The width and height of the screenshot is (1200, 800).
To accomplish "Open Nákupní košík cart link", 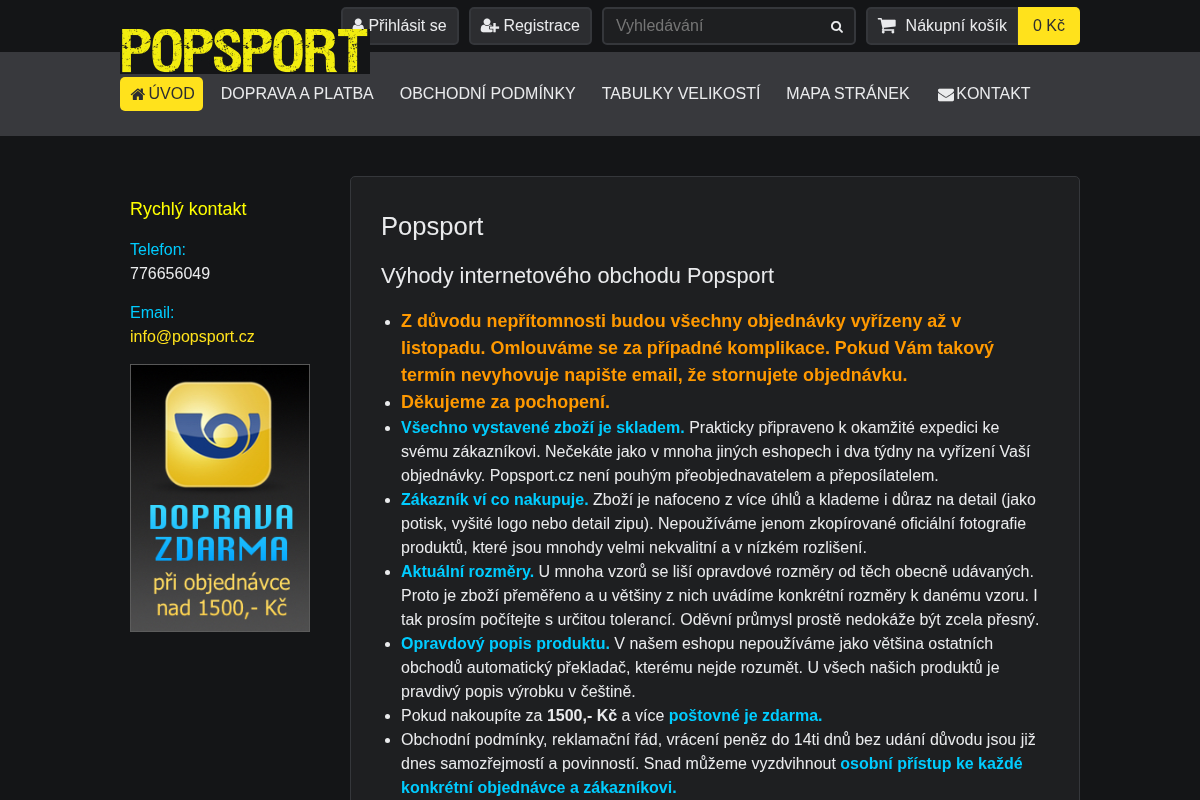I will [942, 26].
